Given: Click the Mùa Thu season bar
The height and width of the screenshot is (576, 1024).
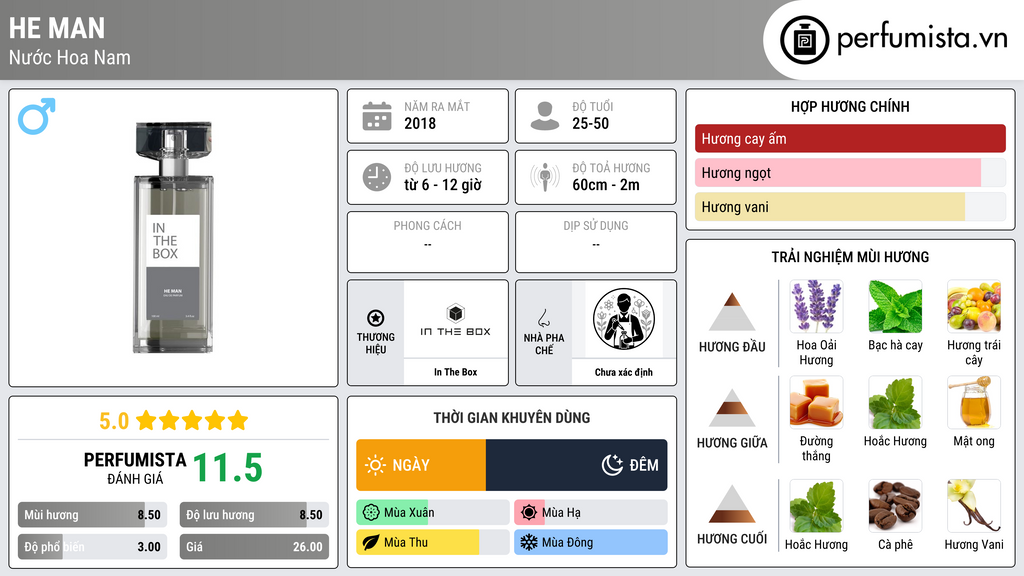Looking at the screenshot, I should (433, 543).
